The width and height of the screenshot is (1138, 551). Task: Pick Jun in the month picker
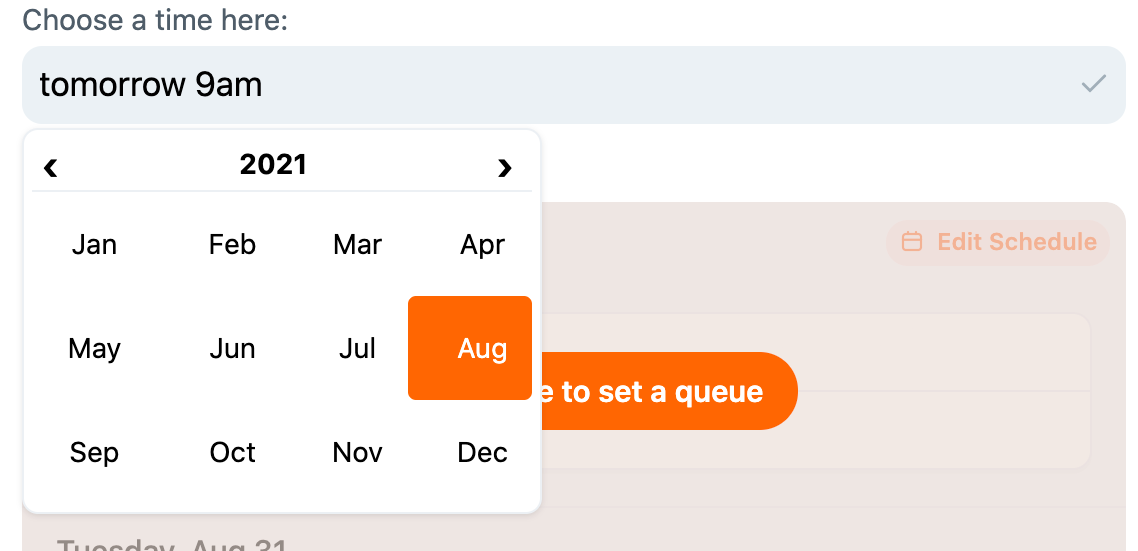[232, 348]
